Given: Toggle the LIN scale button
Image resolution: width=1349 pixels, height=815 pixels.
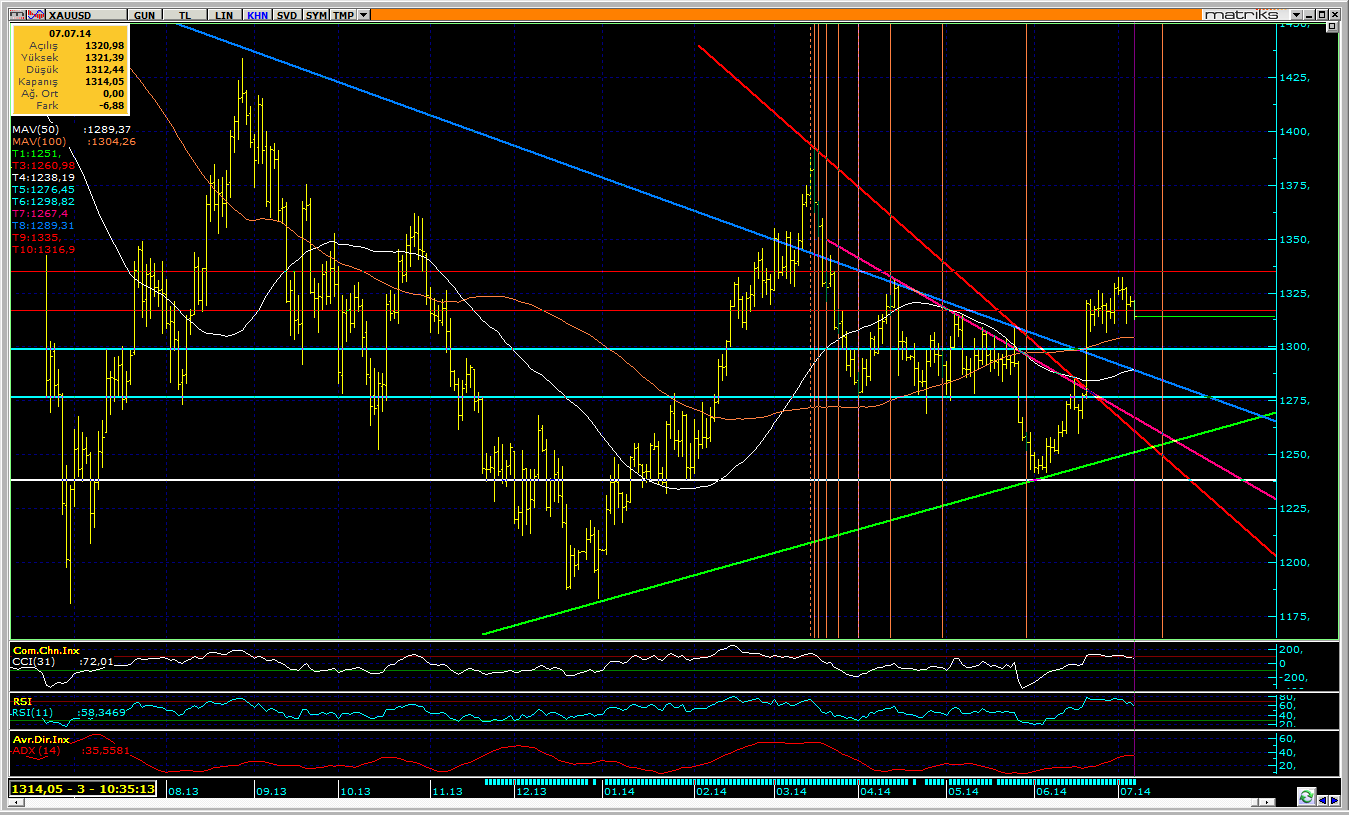Looking at the screenshot, I should click(x=224, y=15).
